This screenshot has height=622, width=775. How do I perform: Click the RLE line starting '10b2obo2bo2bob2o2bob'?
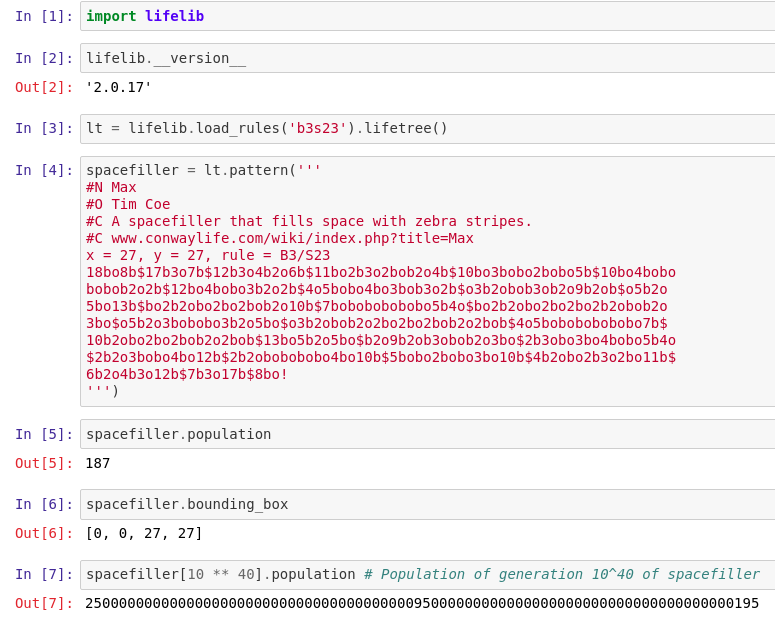[x=381, y=340]
